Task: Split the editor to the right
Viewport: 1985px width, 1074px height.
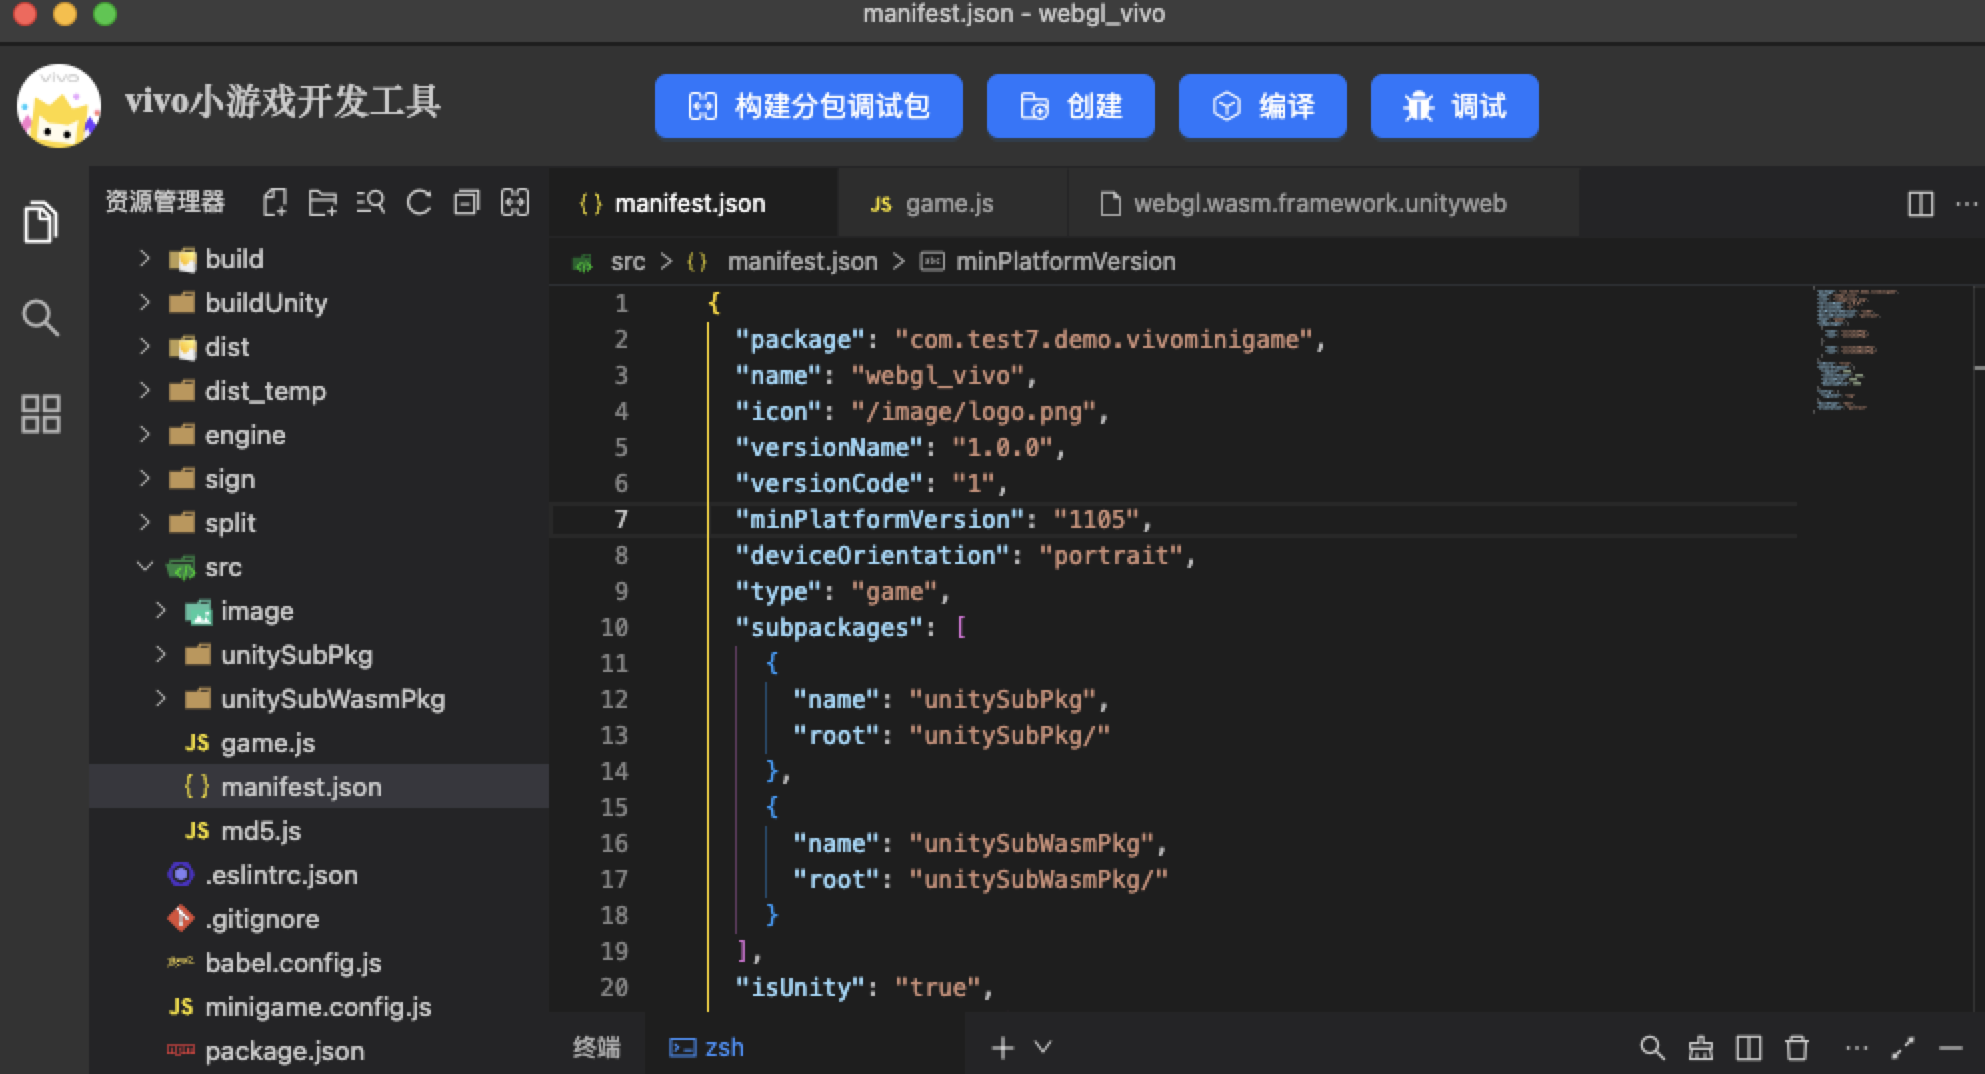Action: tap(1921, 204)
